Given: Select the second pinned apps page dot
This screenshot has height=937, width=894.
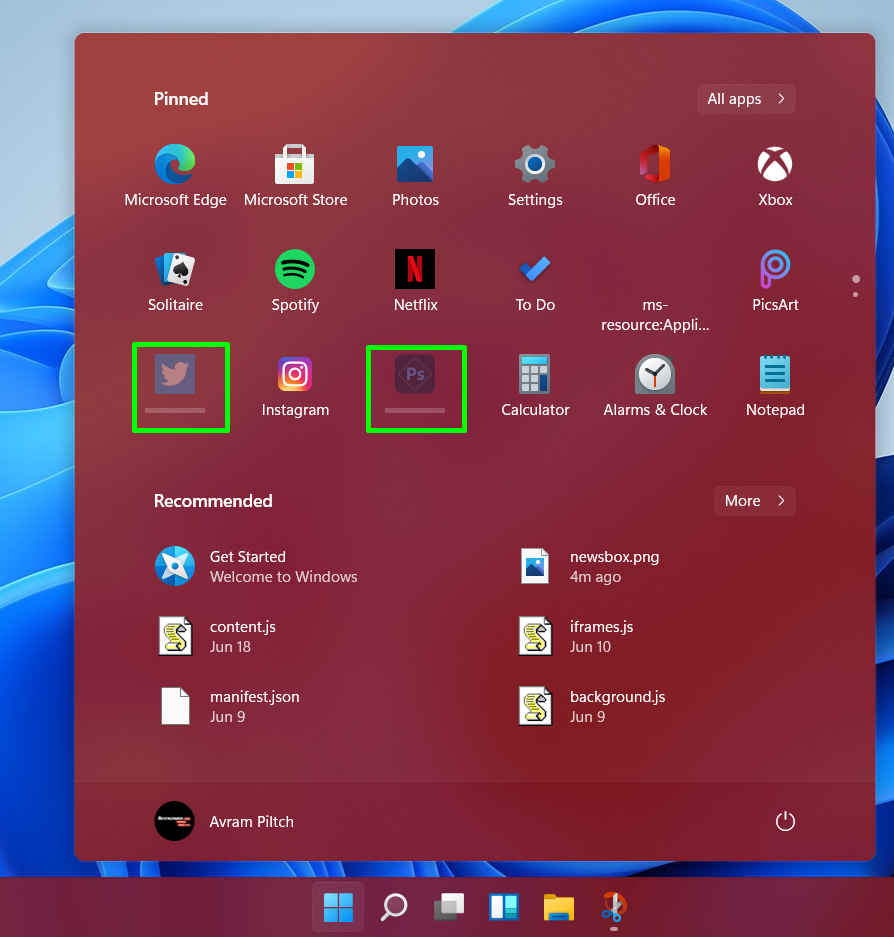Looking at the screenshot, I should tap(856, 295).
